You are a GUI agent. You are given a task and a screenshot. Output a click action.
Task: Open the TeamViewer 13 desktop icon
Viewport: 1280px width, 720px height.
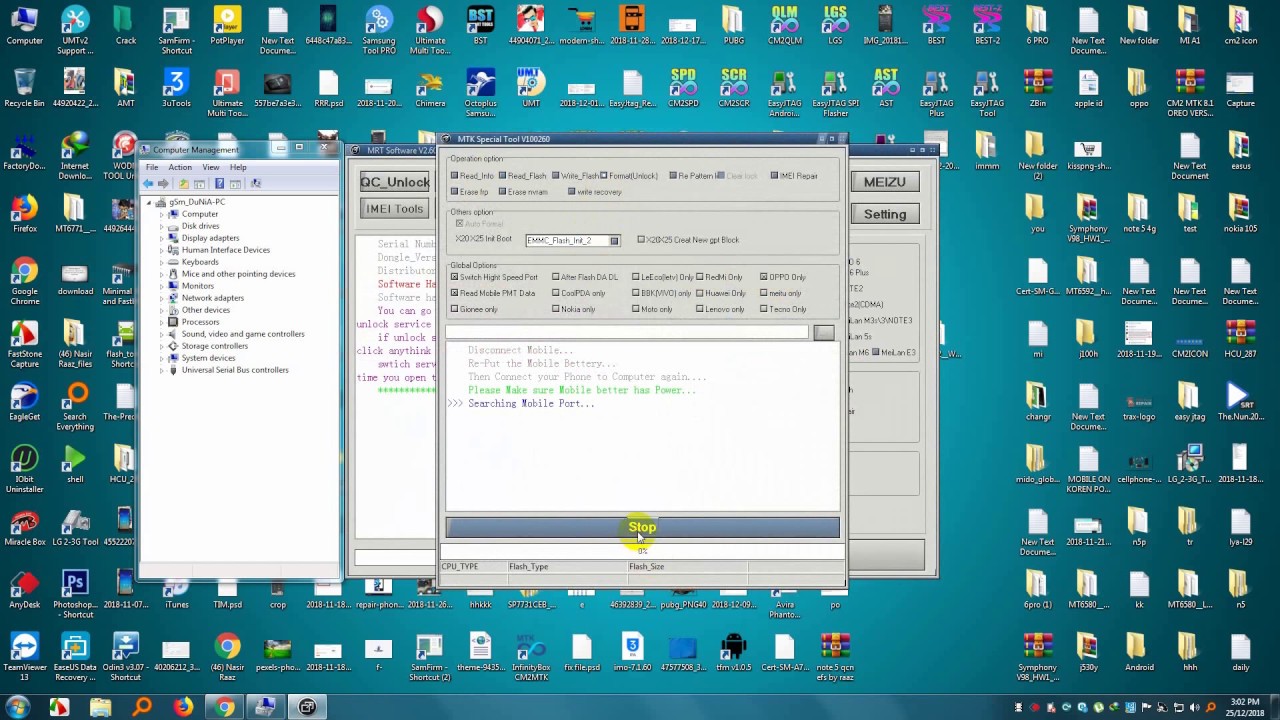click(x=24, y=657)
